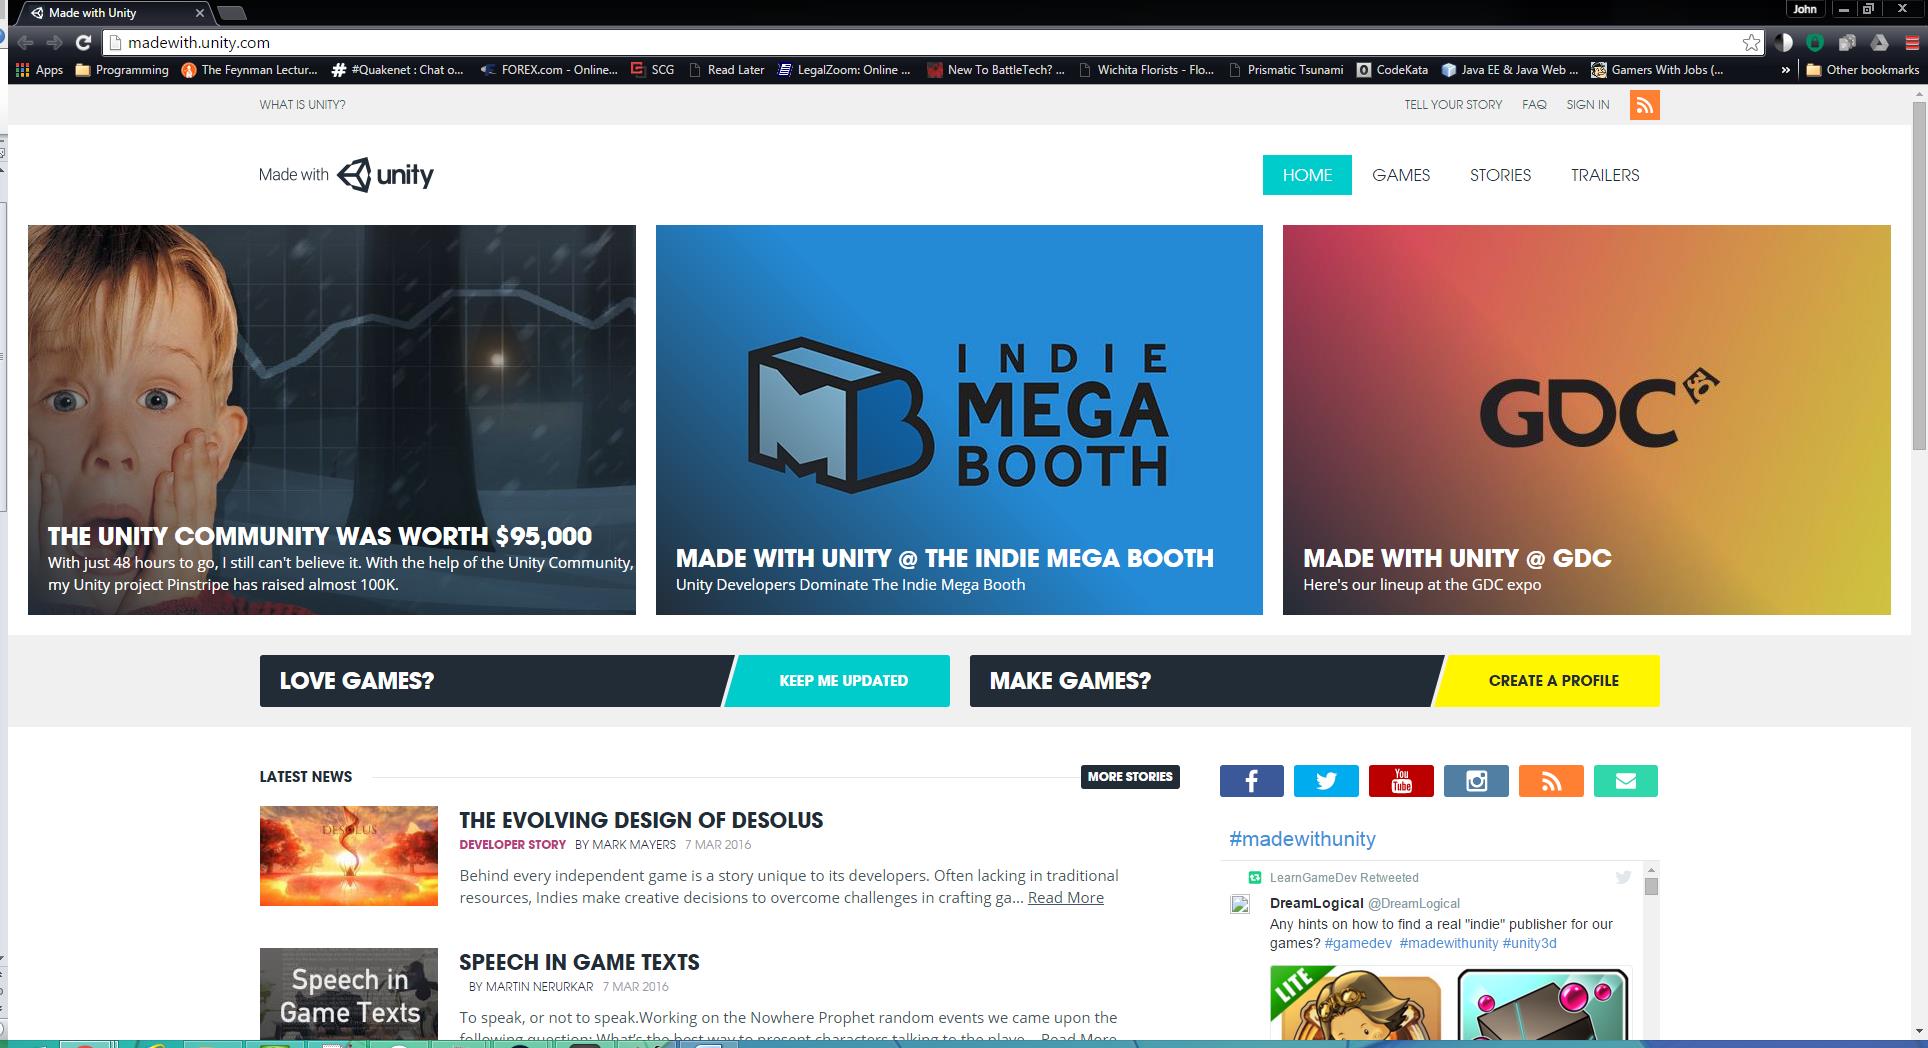This screenshot has width=1928, height=1048.
Task: Open the Gamers With Jobs bookmark
Action: (x=1658, y=70)
